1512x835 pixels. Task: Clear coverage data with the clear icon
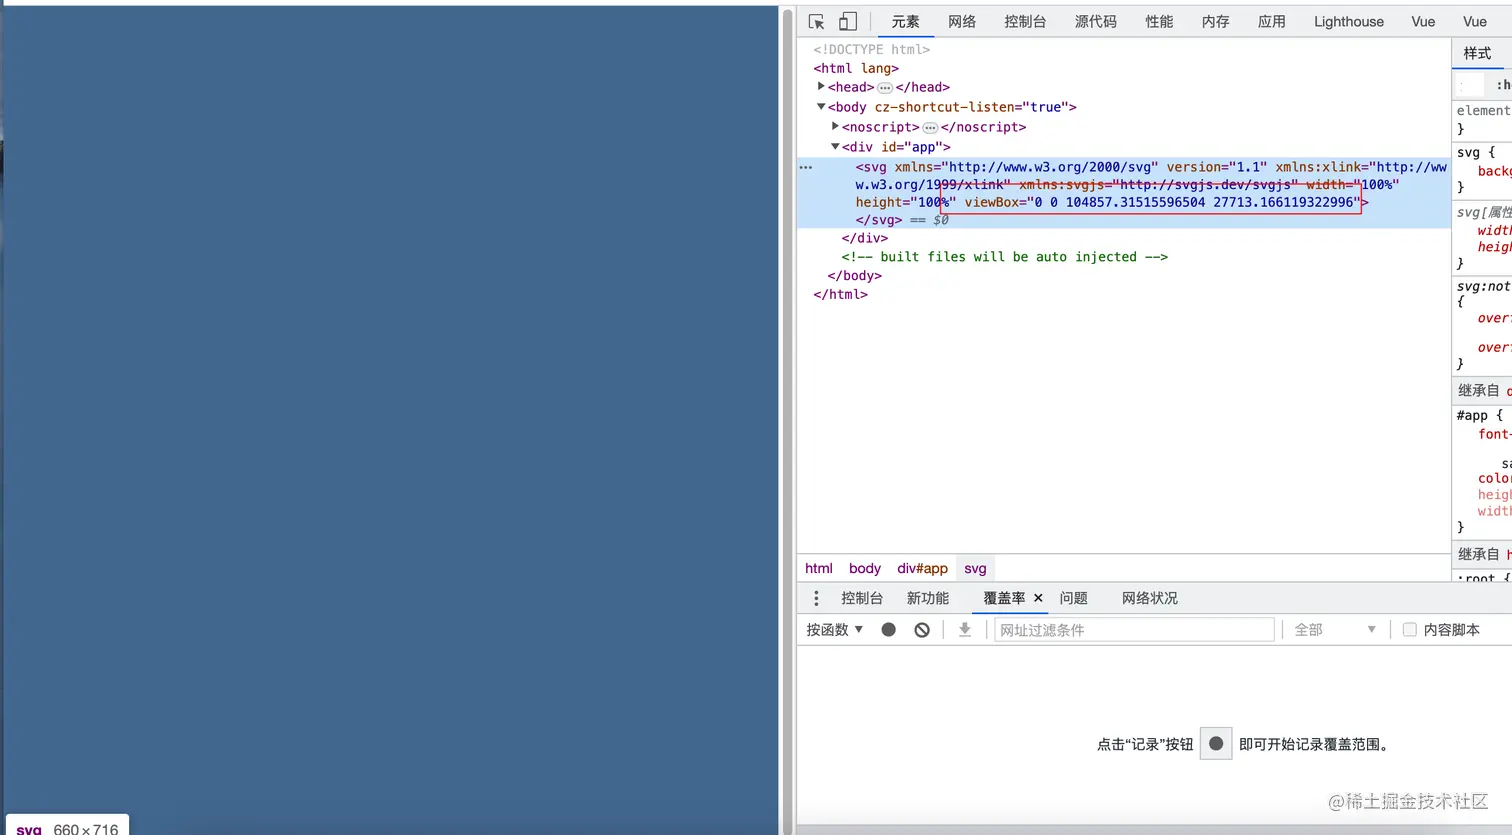pos(922,630)
